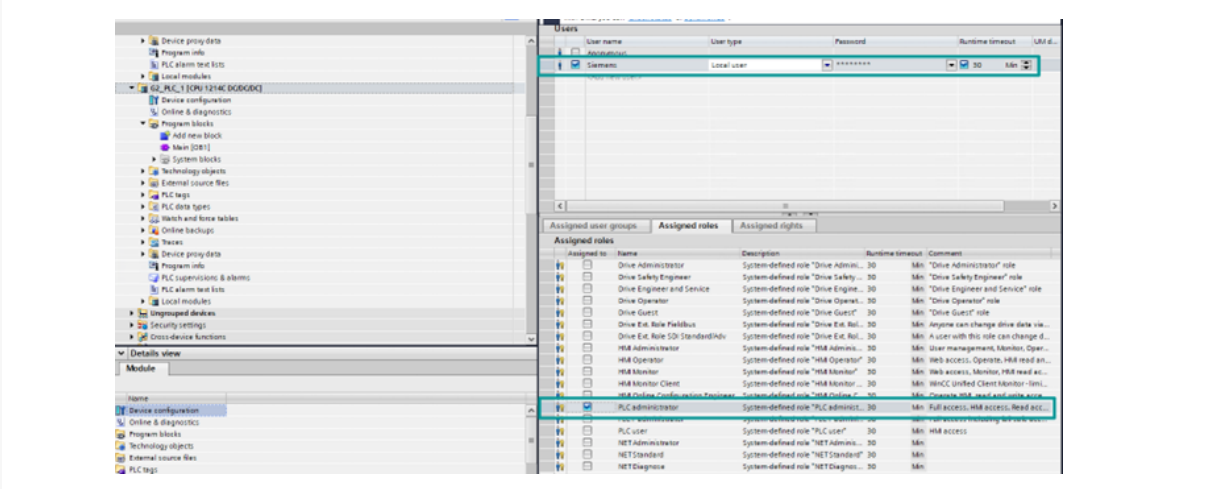Click the Siemens user name cell
Screen dimensions: 1223x489
(x=645, y=65)
